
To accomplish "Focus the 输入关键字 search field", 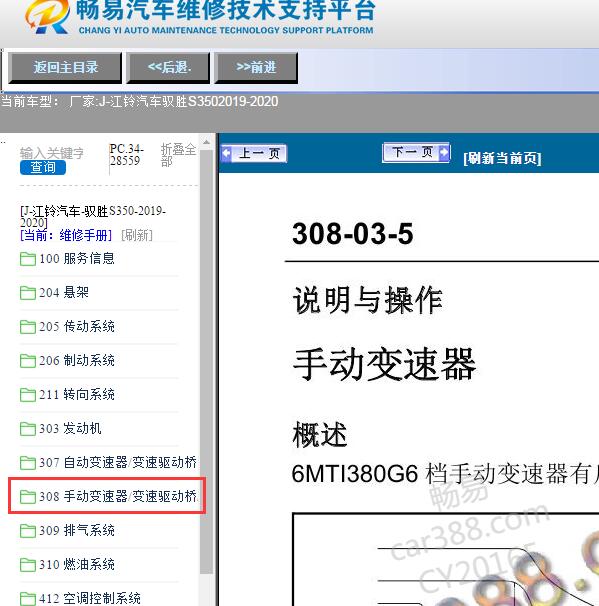I will [52, 153].
